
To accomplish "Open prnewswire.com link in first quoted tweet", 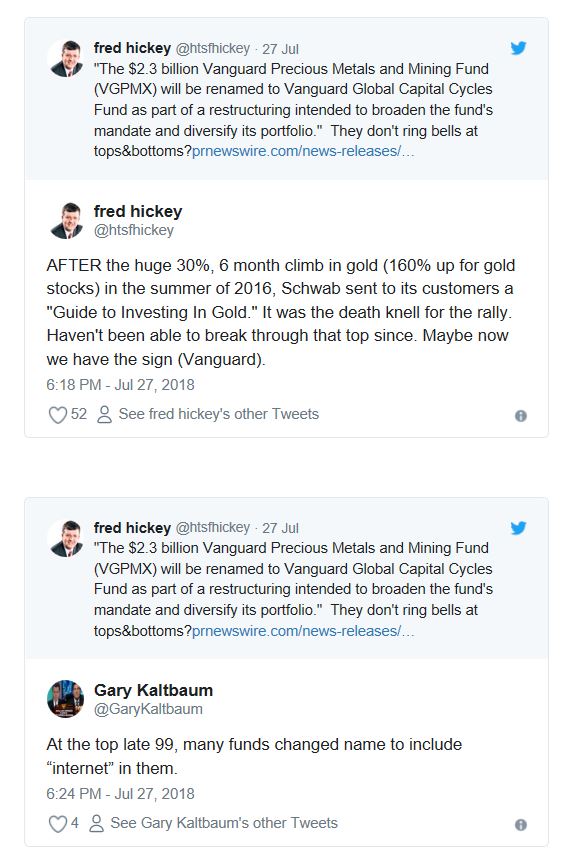I will pos(303,151).
